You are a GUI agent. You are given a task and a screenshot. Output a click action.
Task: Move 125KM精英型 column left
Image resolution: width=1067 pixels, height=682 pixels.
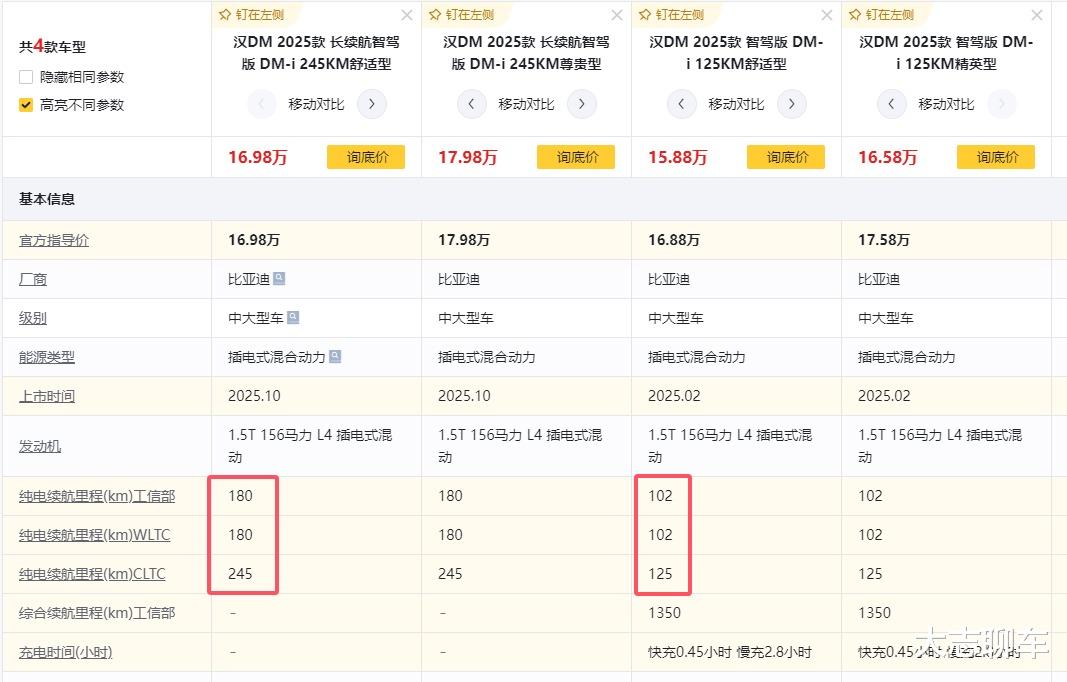coord(891,104)
